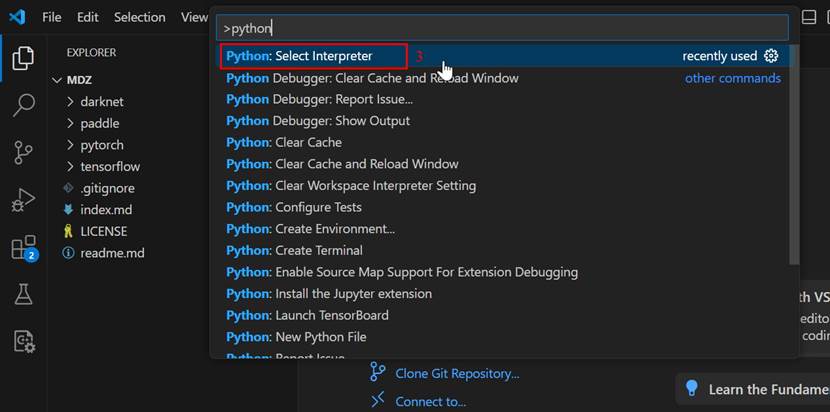This screenshot has width=830, height=412.
Task: Run Python: Clear Cache and Reload Window
Action: pyautogui.click(x=504, y=164)
